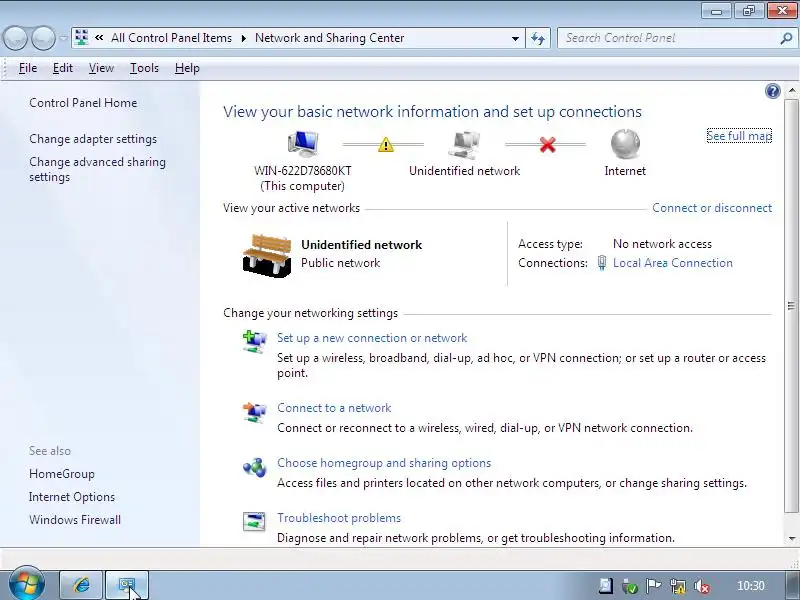
Task: Click the Public network label
Action: pyautogui.click(x=340, y=263)
